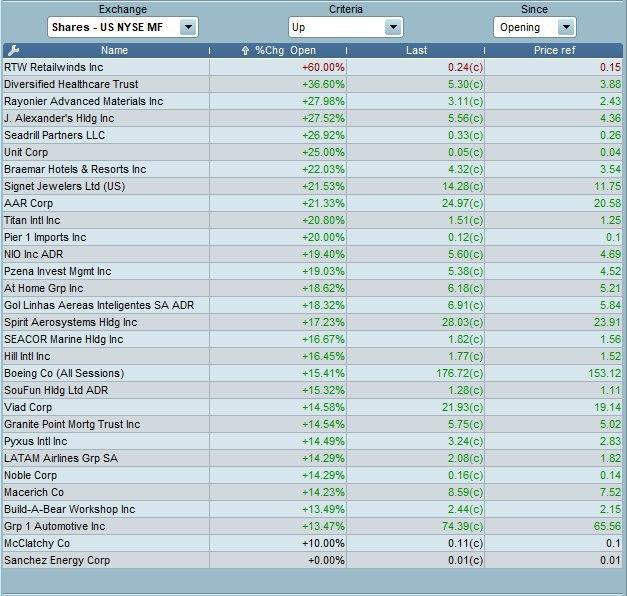Click the +10.00% change value
This screenshot has width=627, height=596.
(x=323, y=543)
